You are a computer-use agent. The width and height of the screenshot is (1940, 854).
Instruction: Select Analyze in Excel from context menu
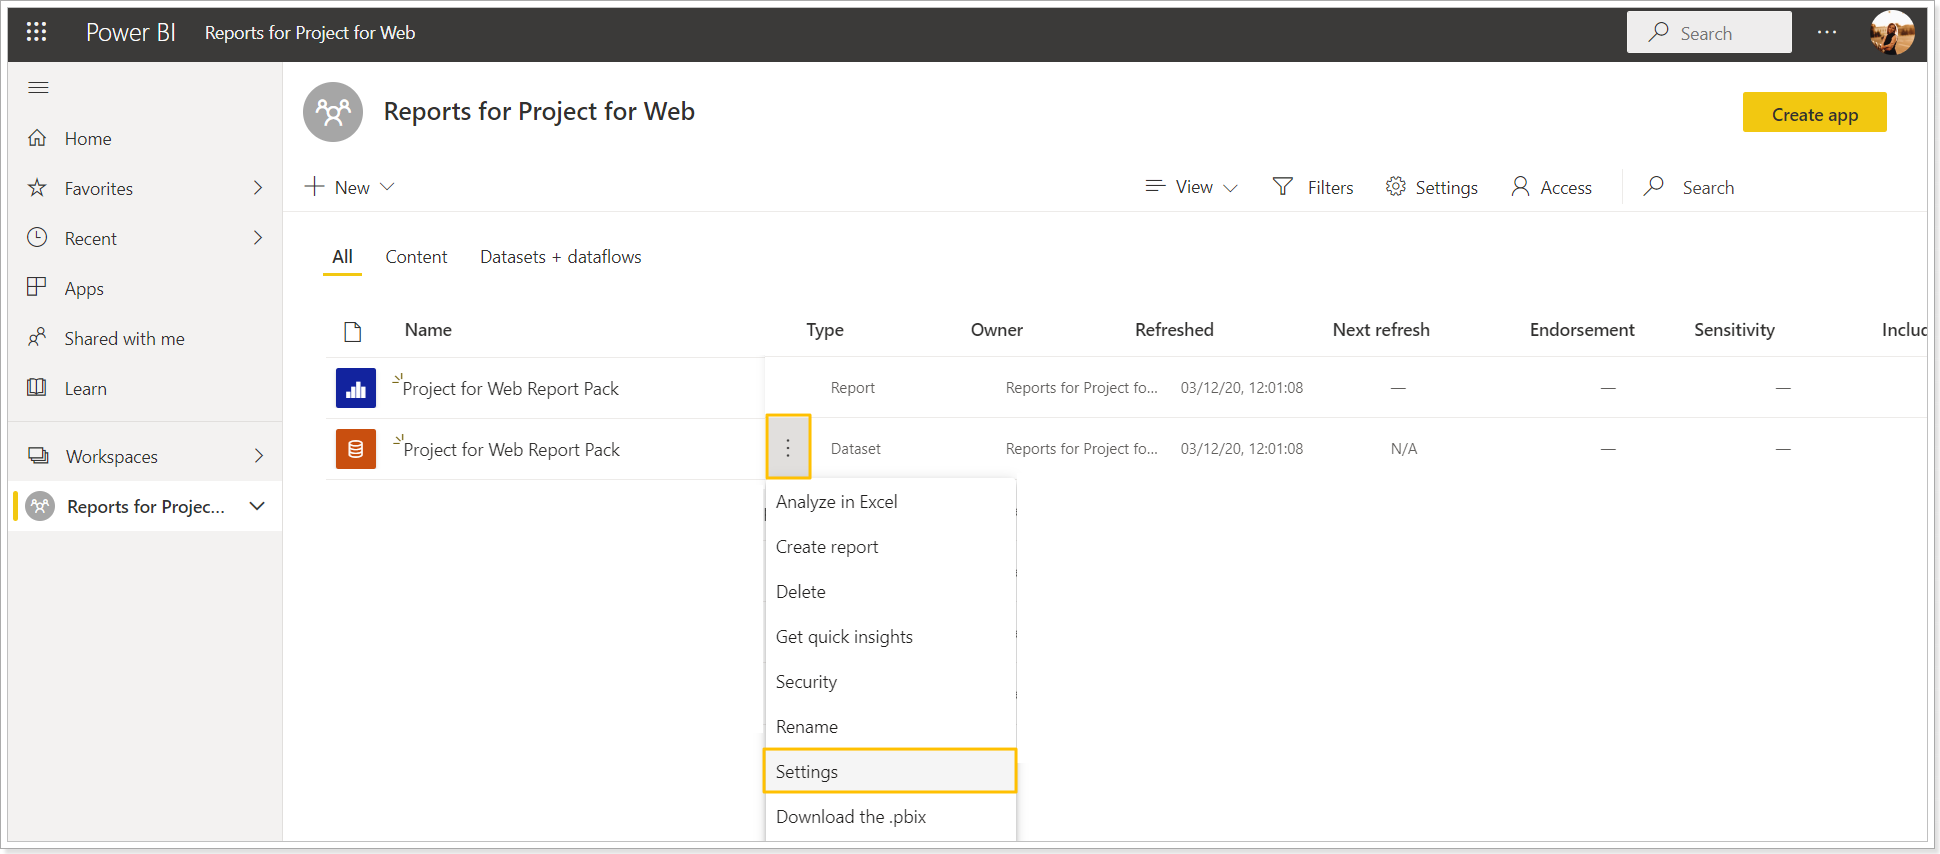tap(890, 502)
